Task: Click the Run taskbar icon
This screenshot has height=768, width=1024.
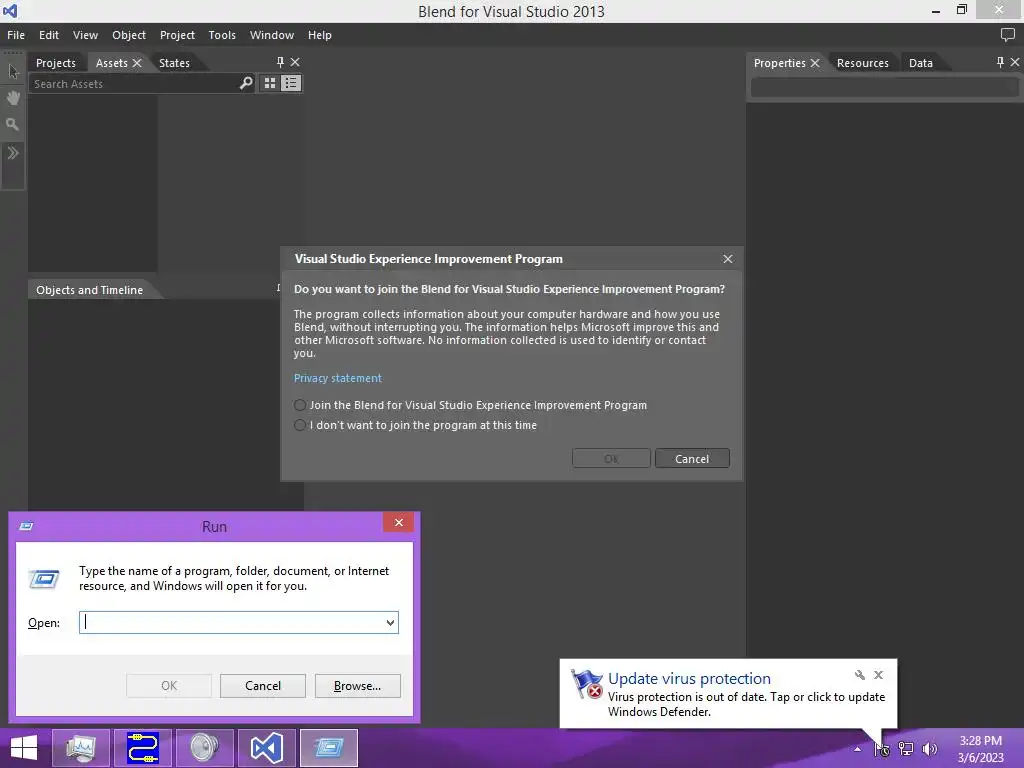Action: pyautogui.click(x=328, y=748)
